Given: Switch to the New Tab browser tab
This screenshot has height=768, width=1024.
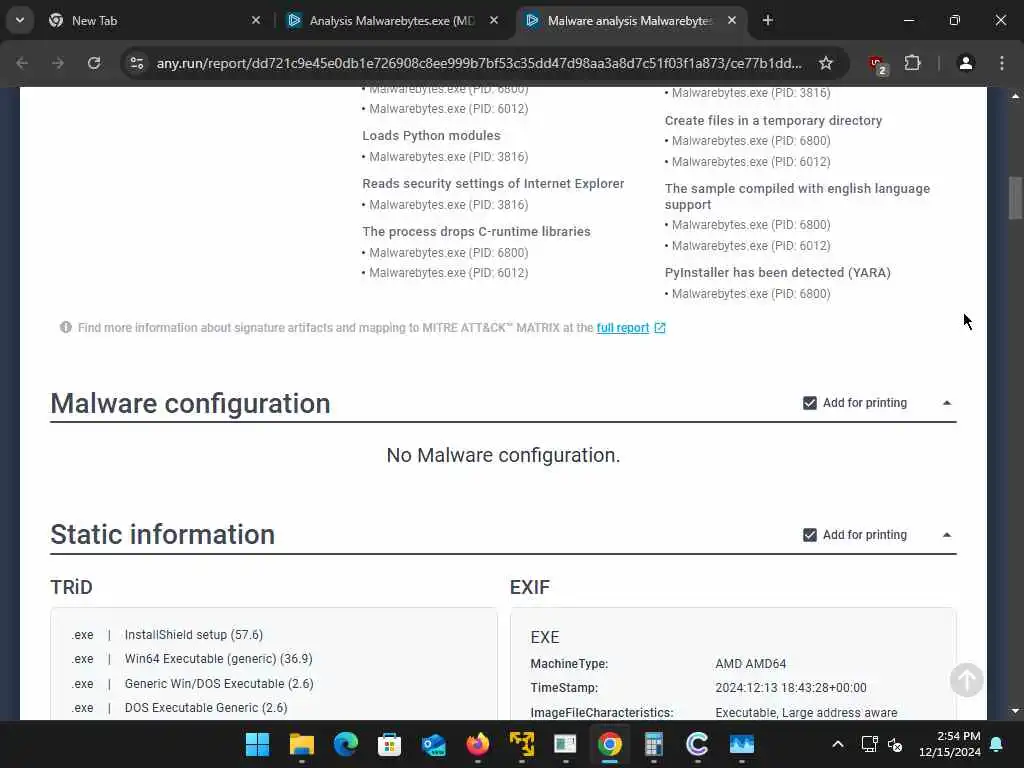Looking at the screenshot, I should click(x=154, y=20).
